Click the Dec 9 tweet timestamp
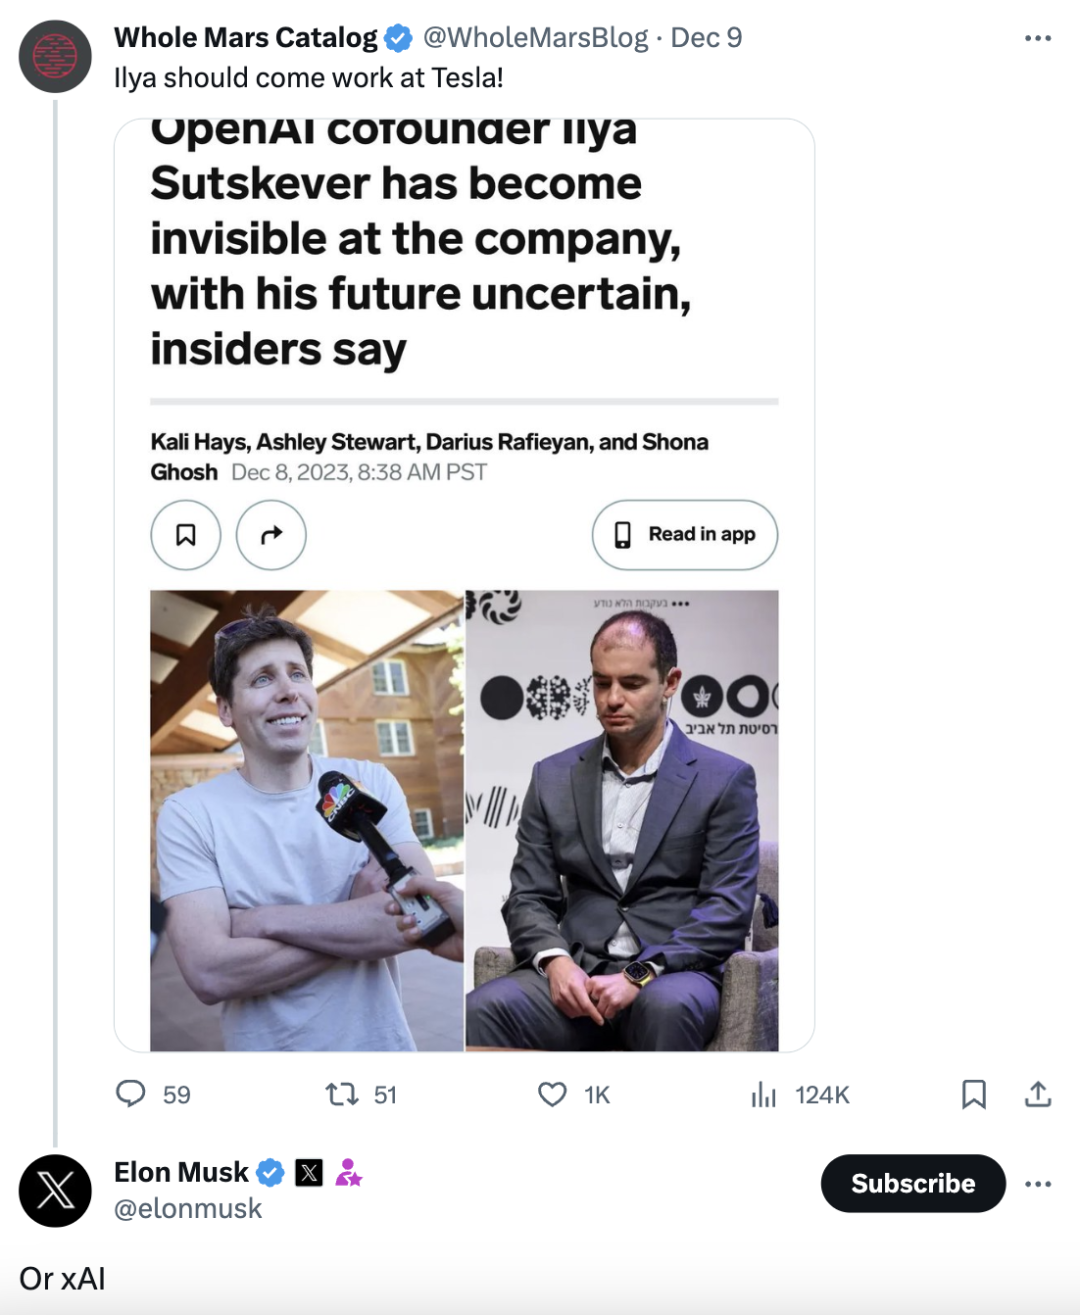 click(706, 38)
